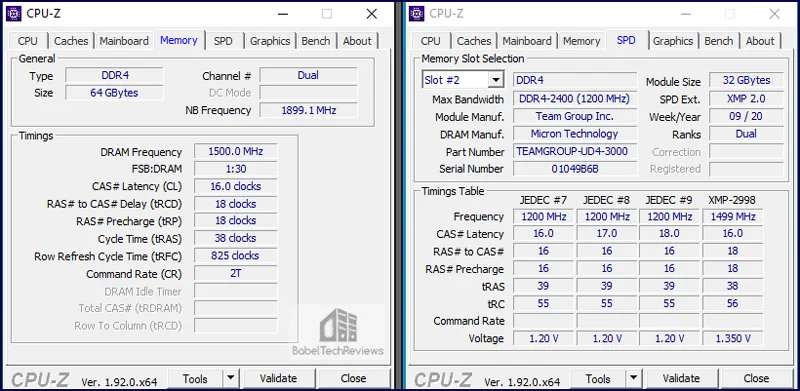800x391 pixels.
Task: Switch to the SPD tab in left window
Action: click(223, 41)
